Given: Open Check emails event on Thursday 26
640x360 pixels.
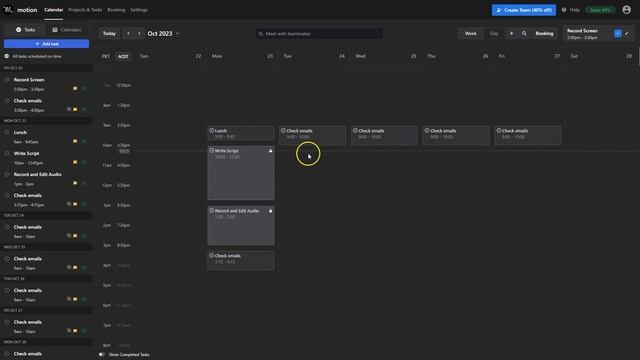Looking at the screenshot, I should pyautogui.click(x=456, y=136).
